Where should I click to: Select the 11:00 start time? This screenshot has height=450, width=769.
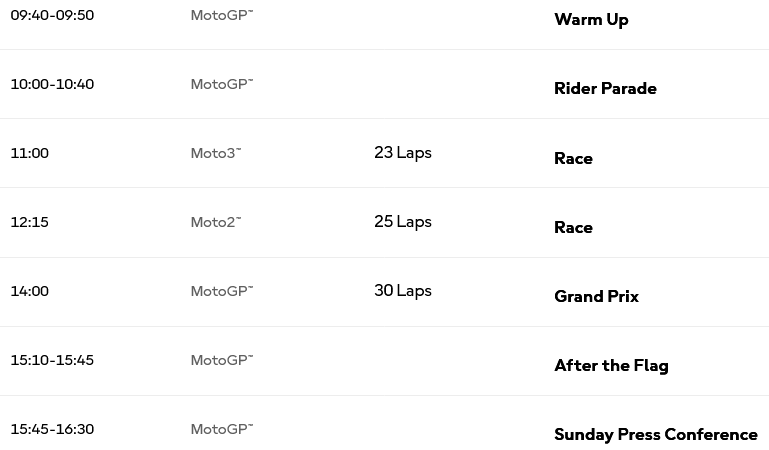pyautogui.click(x=29, y=153)
